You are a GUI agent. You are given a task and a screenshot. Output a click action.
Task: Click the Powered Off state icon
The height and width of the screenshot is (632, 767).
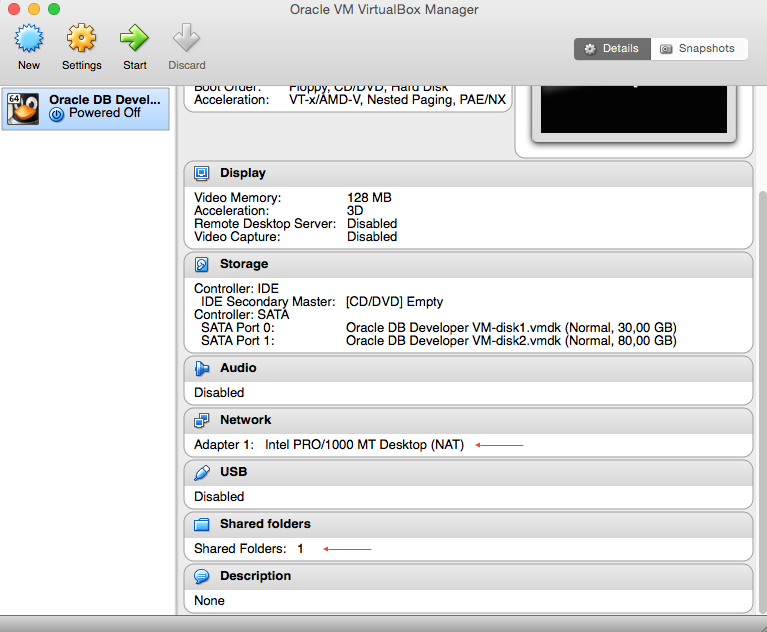point(57,114)
